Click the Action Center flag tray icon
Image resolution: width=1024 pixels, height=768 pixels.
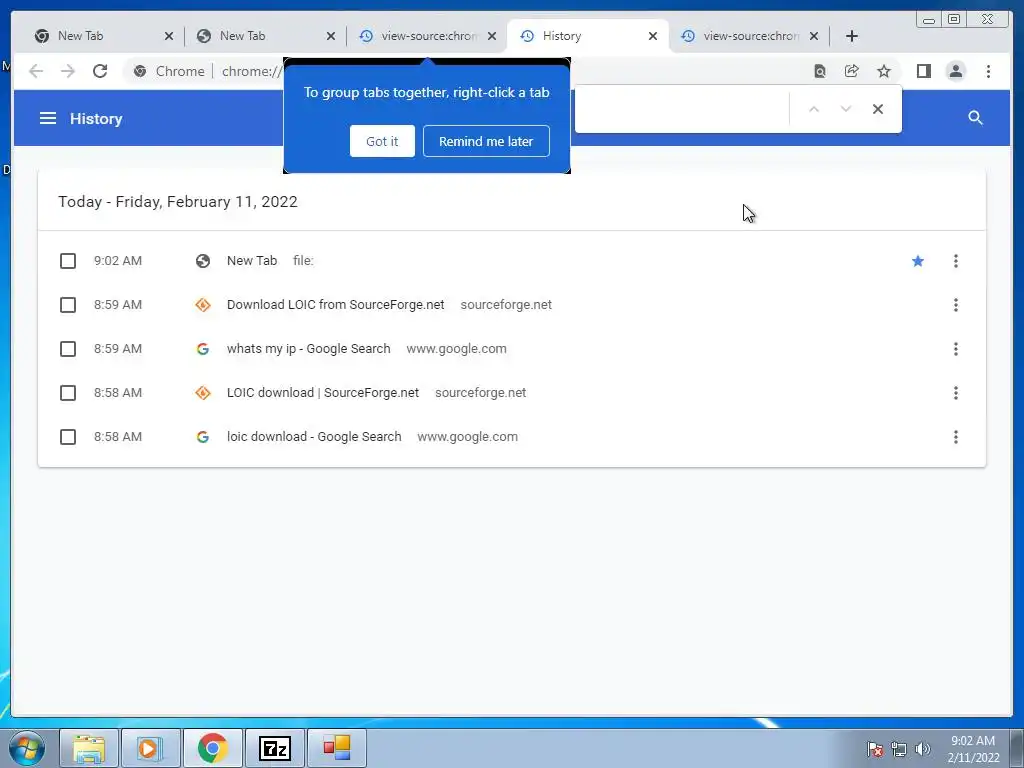pos(875,749)
